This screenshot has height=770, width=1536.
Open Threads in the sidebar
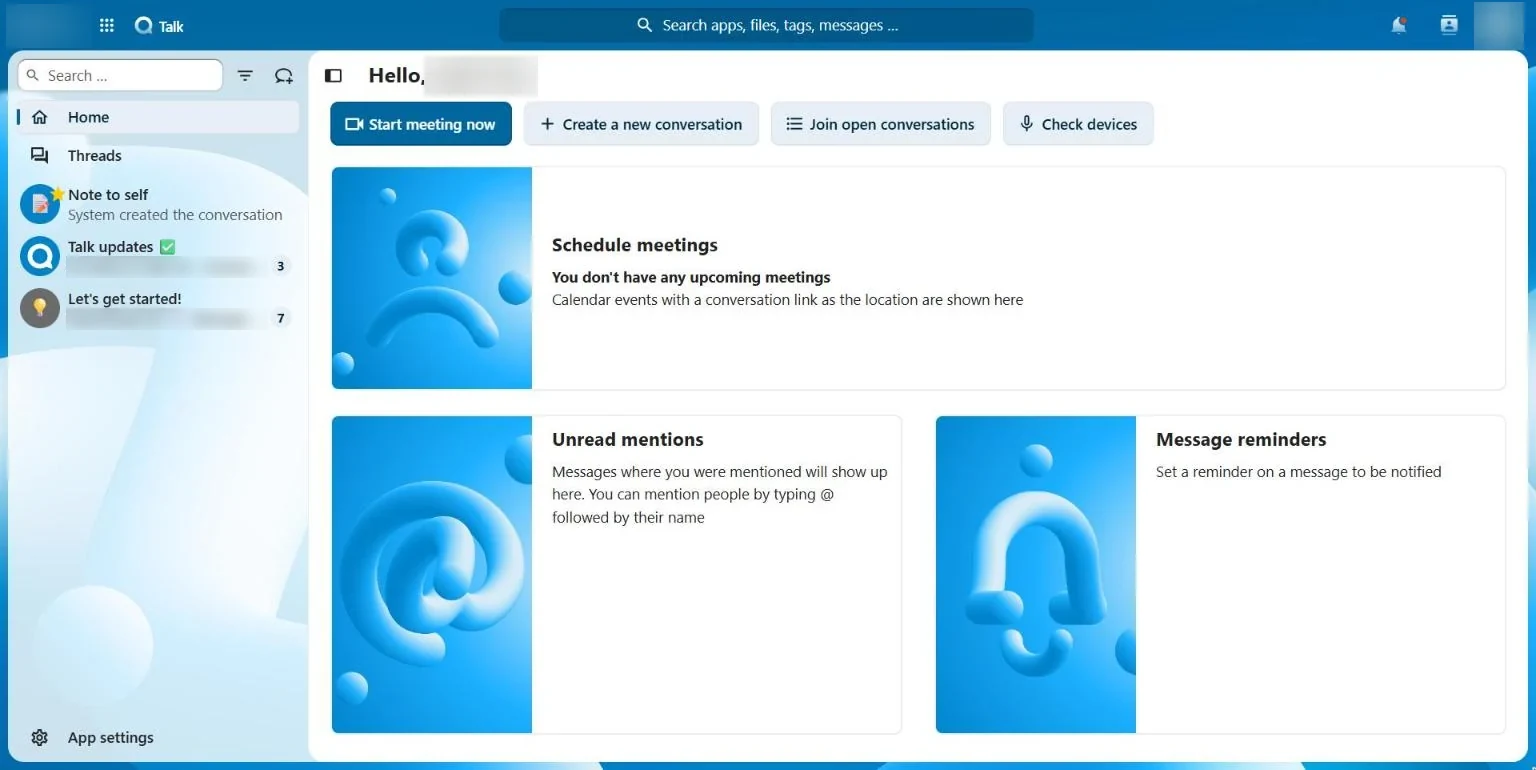pos(157,156)
